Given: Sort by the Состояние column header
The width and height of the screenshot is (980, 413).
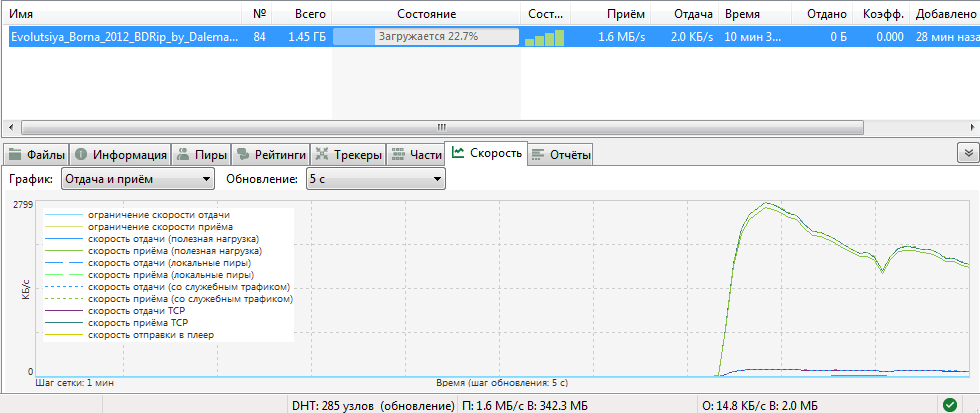Looking at the screenshot, I should click(x=426, y=14).
